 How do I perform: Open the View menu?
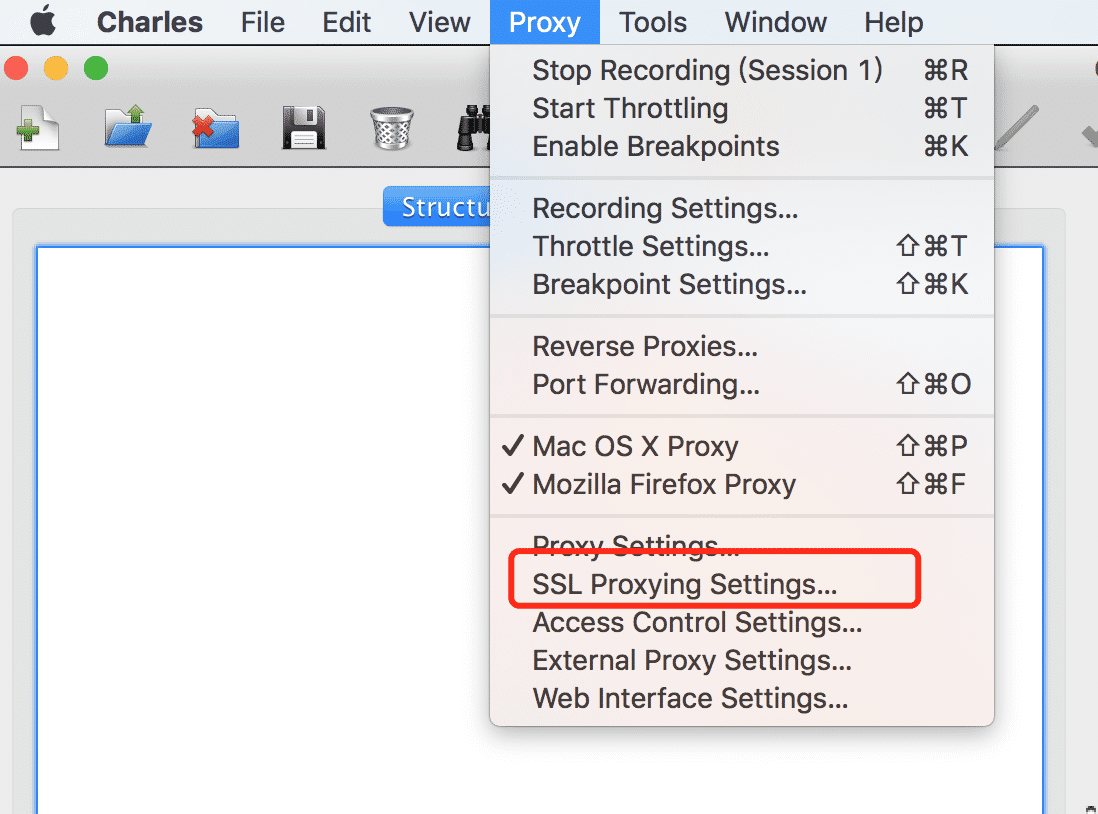[x=439, y=22]
